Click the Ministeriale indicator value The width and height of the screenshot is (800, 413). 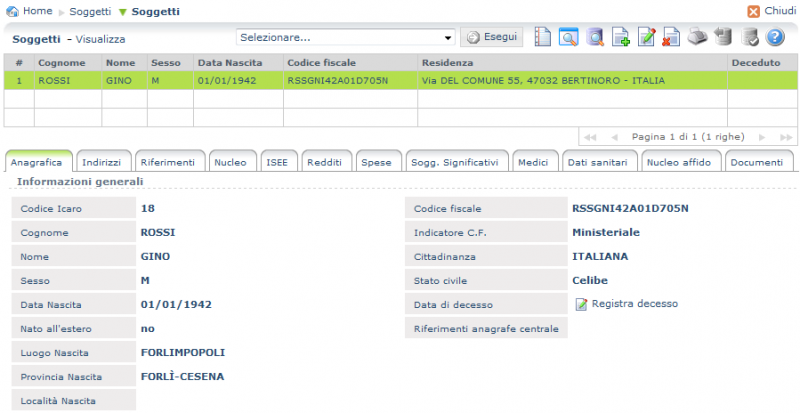tap(606, 232)
